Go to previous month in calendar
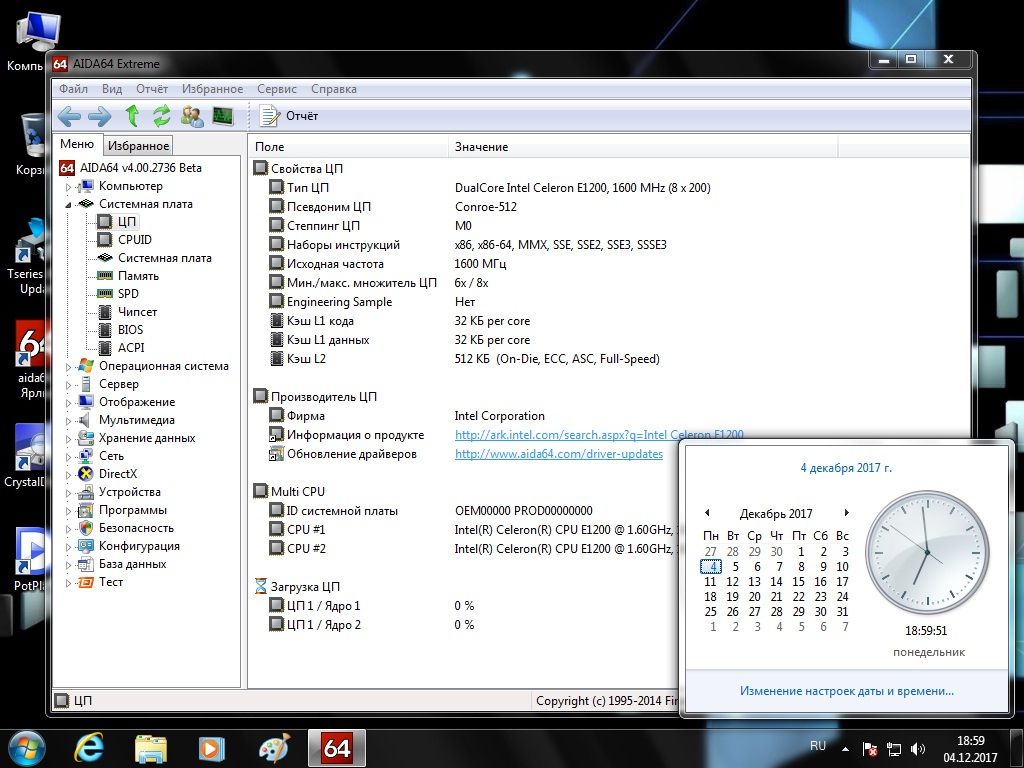The image size is (1024, 768). coord(707,513)
